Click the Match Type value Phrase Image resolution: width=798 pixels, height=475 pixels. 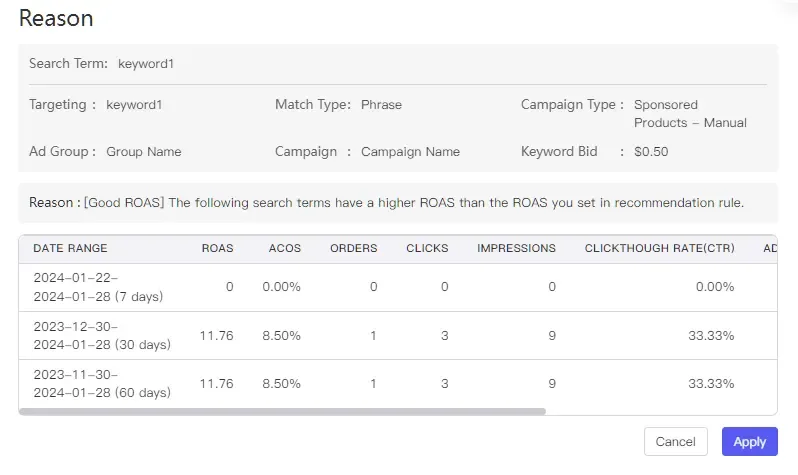381,105
